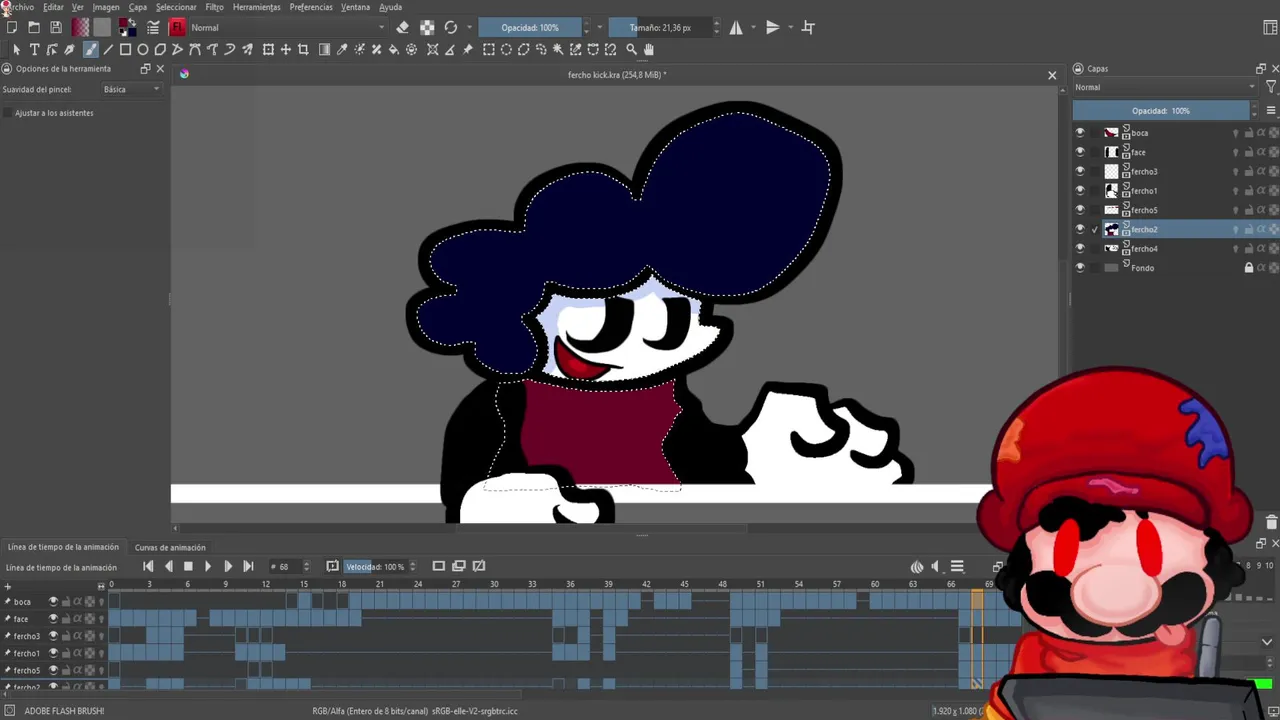Click the Save document icon
Screen dimensions: 1280x720
pos(56,27)
